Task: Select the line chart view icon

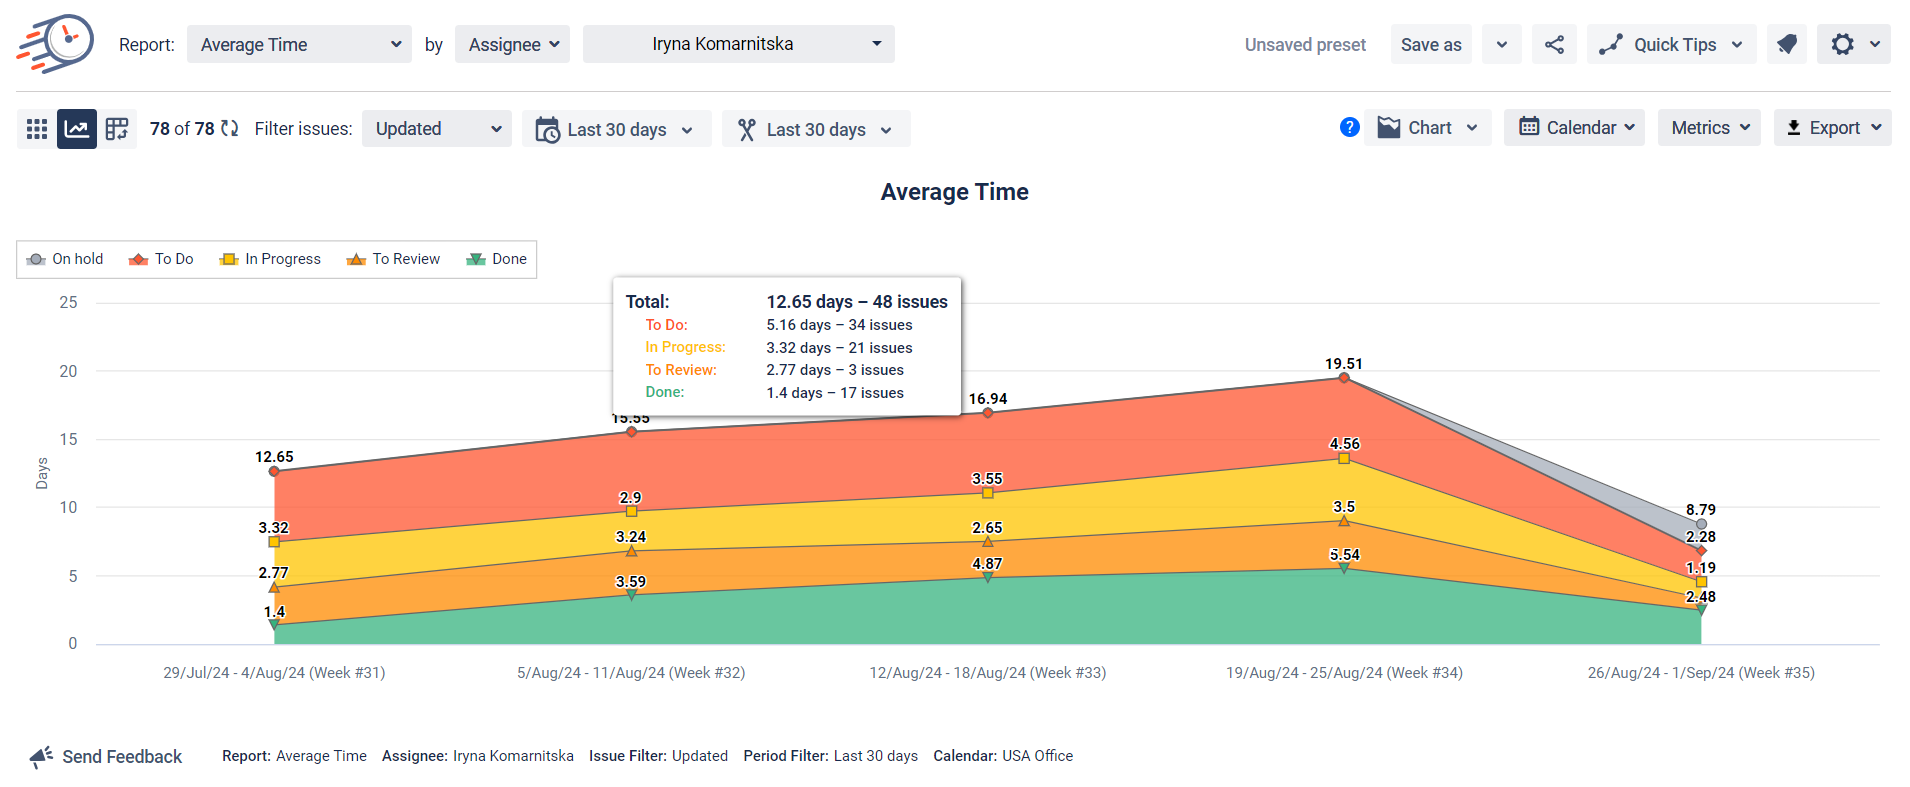Action: click(77, 129)
